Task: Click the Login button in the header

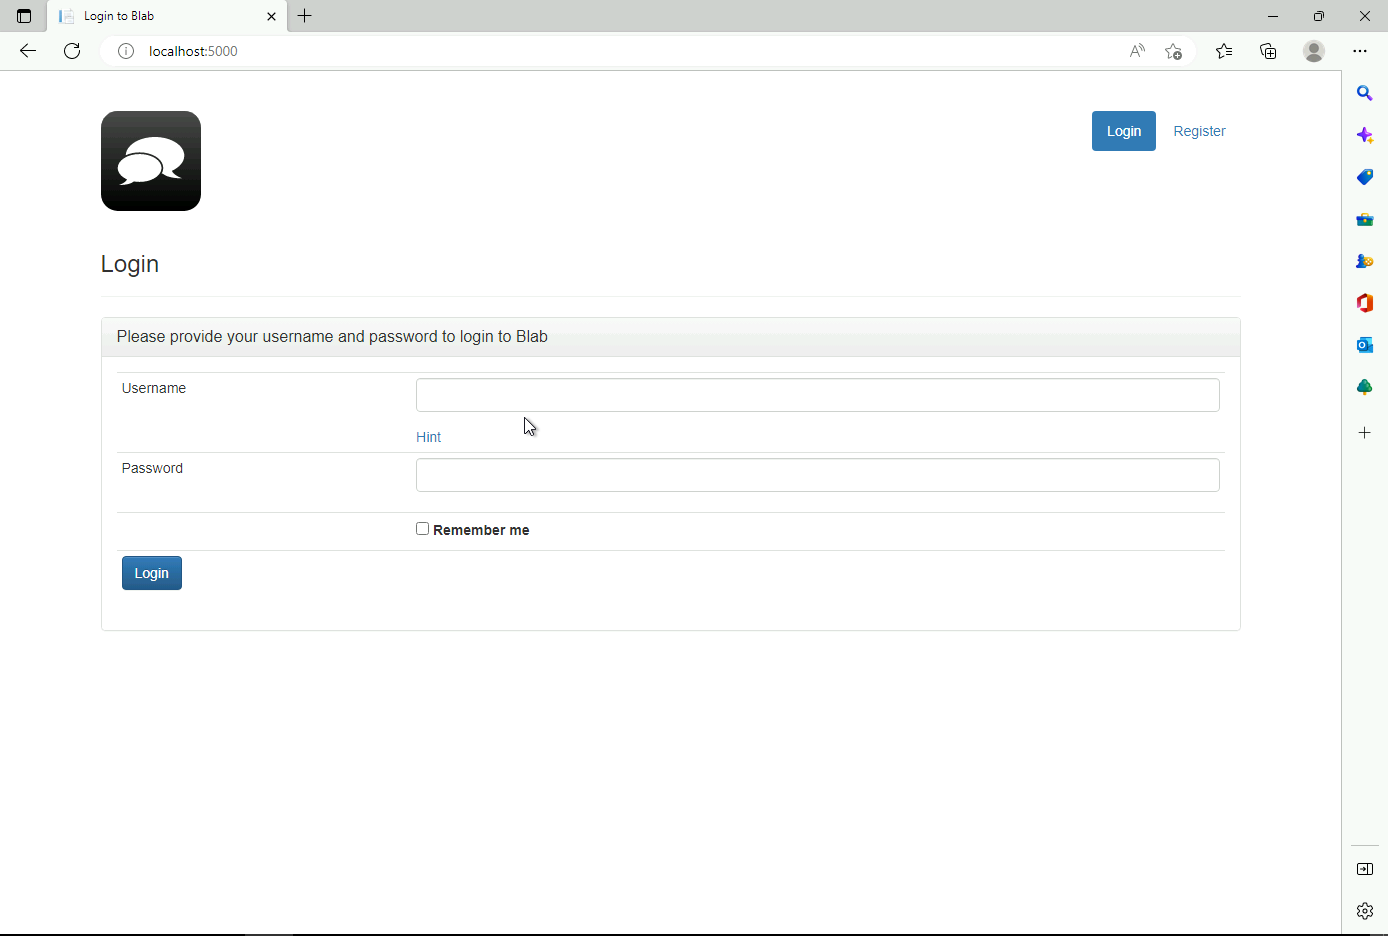Action: tap(1124, 131)
